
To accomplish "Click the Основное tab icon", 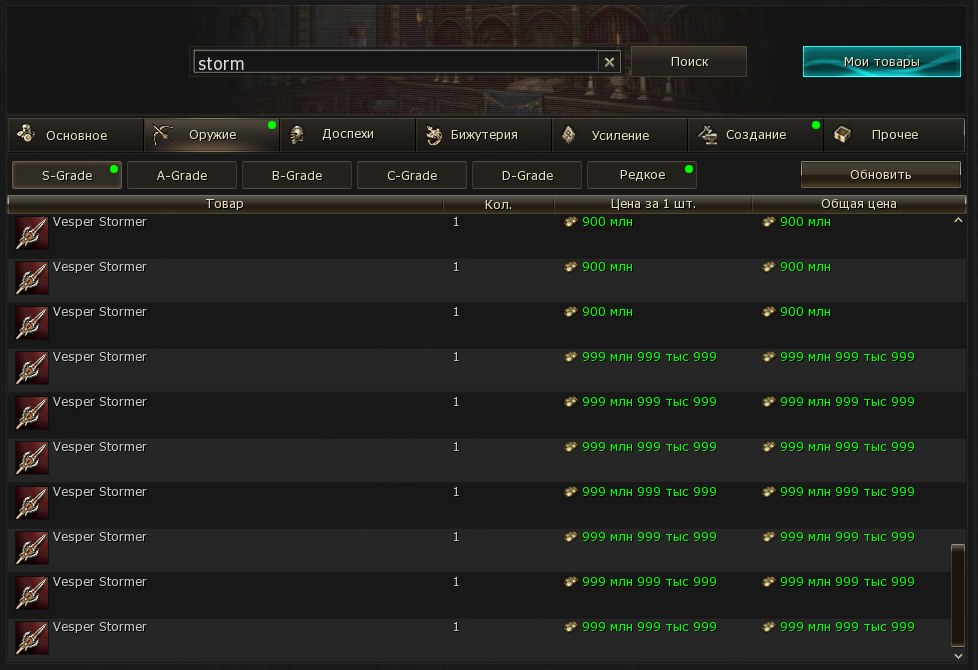I will 26,134.
